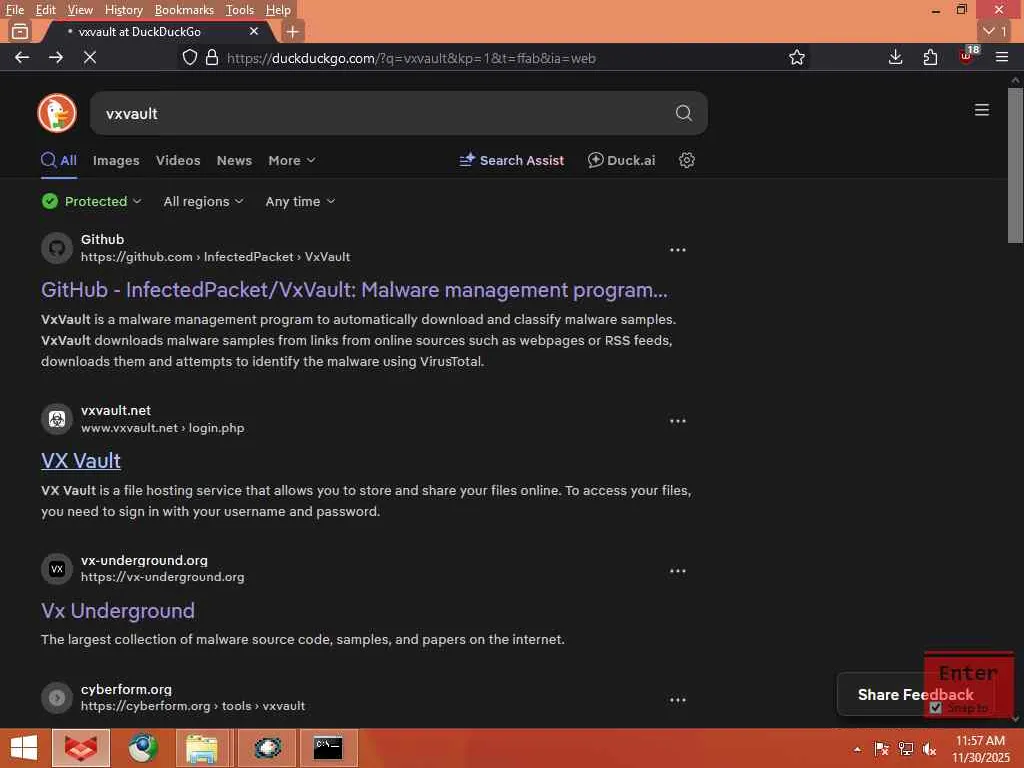Open a new browser tab
This screenshot has width=1024, height=768.
293,31
